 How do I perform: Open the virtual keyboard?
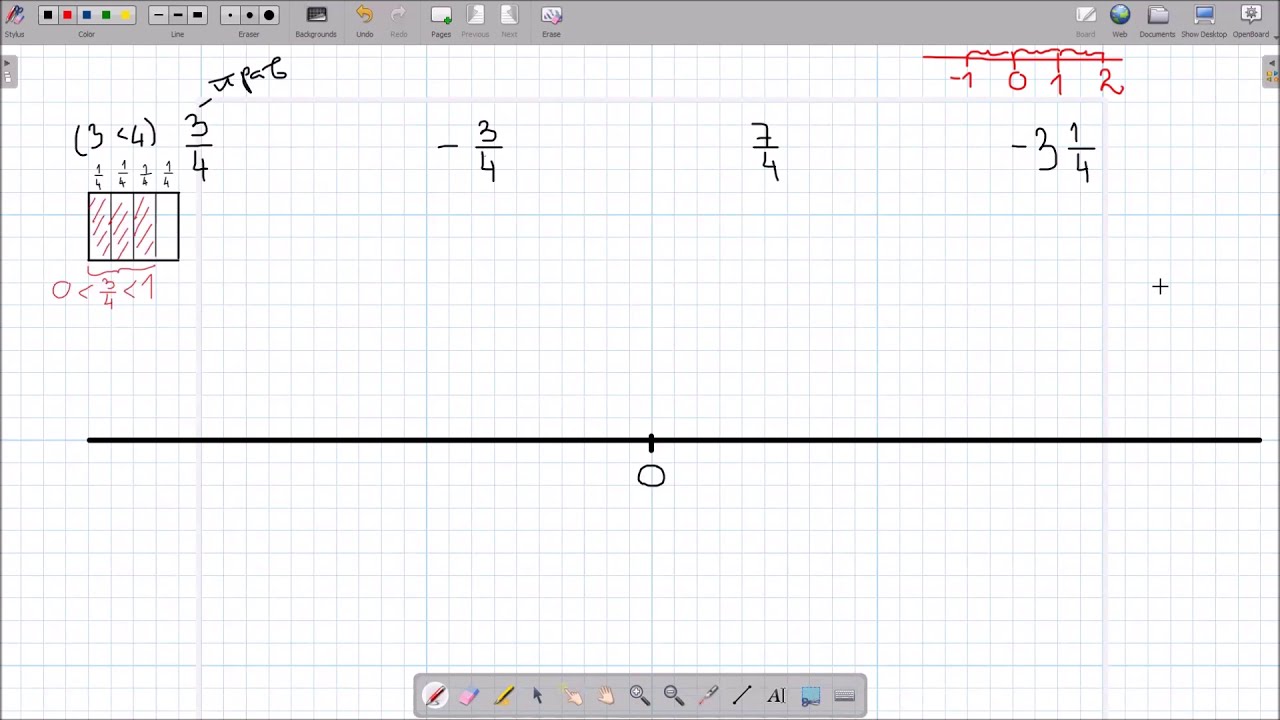coord(844,696)
